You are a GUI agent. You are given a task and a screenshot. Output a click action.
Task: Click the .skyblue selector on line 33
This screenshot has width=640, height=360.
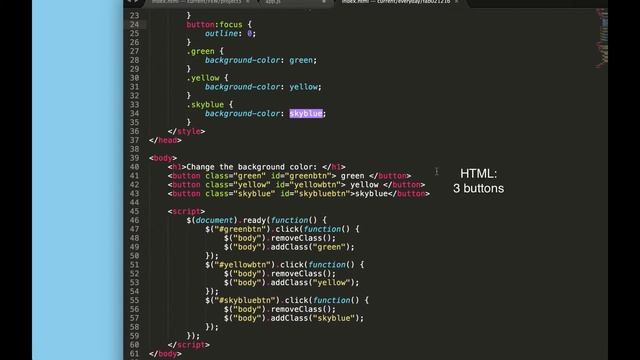tap(205, 104)
